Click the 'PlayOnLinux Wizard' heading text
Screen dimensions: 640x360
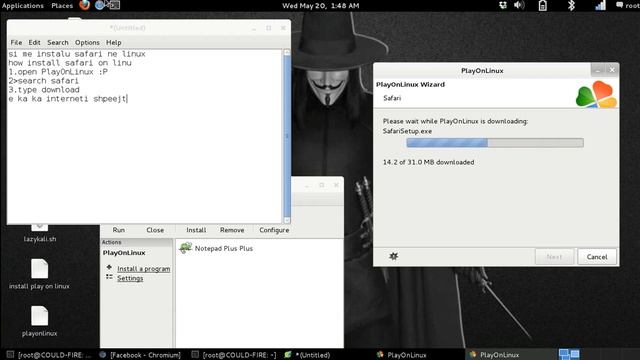tap(410, 84)
